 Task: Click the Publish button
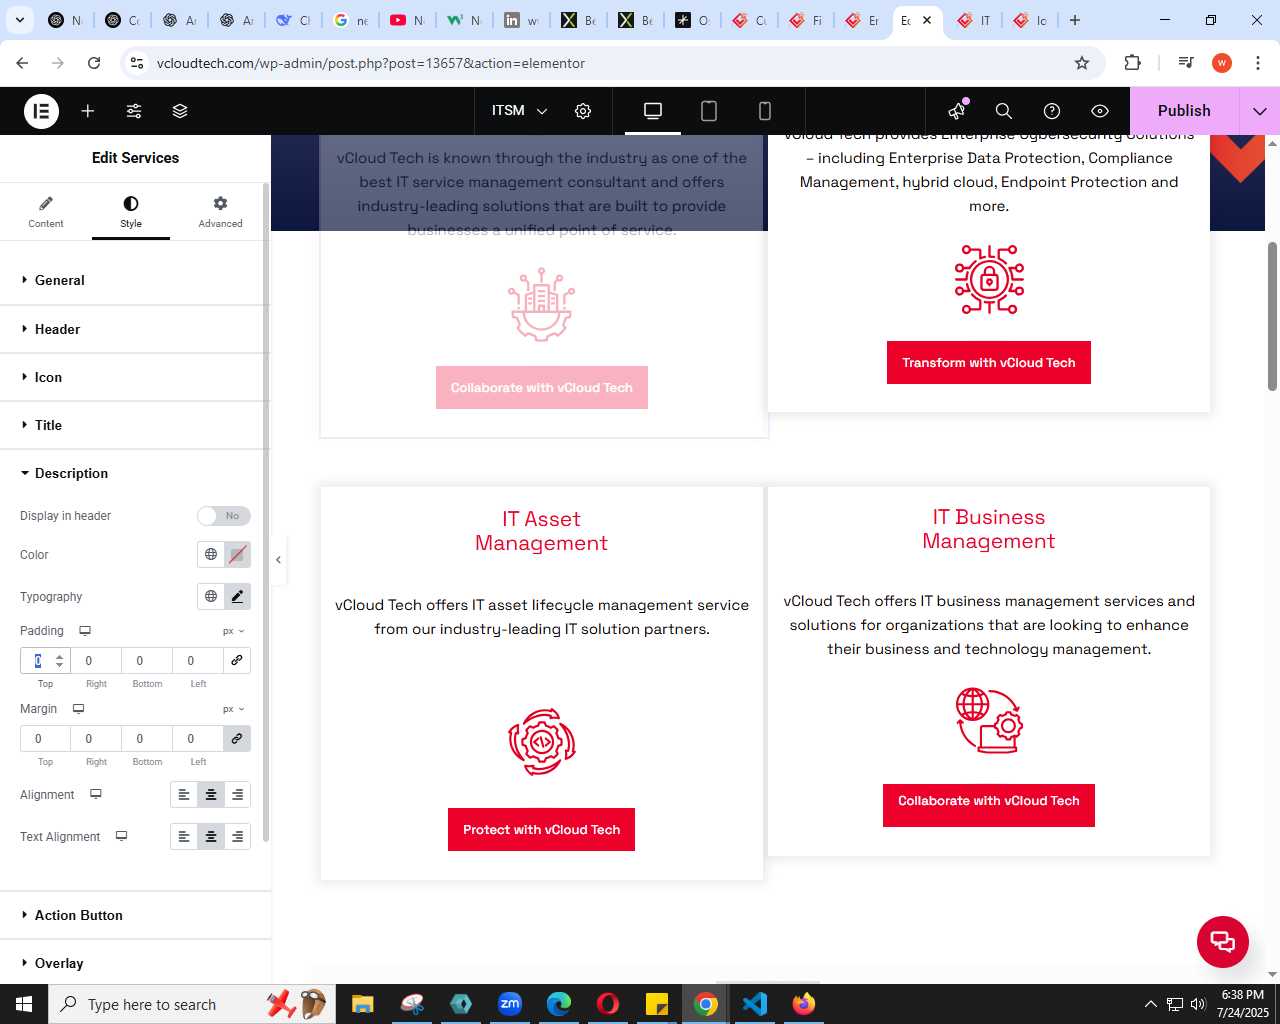pos(1184,111)
